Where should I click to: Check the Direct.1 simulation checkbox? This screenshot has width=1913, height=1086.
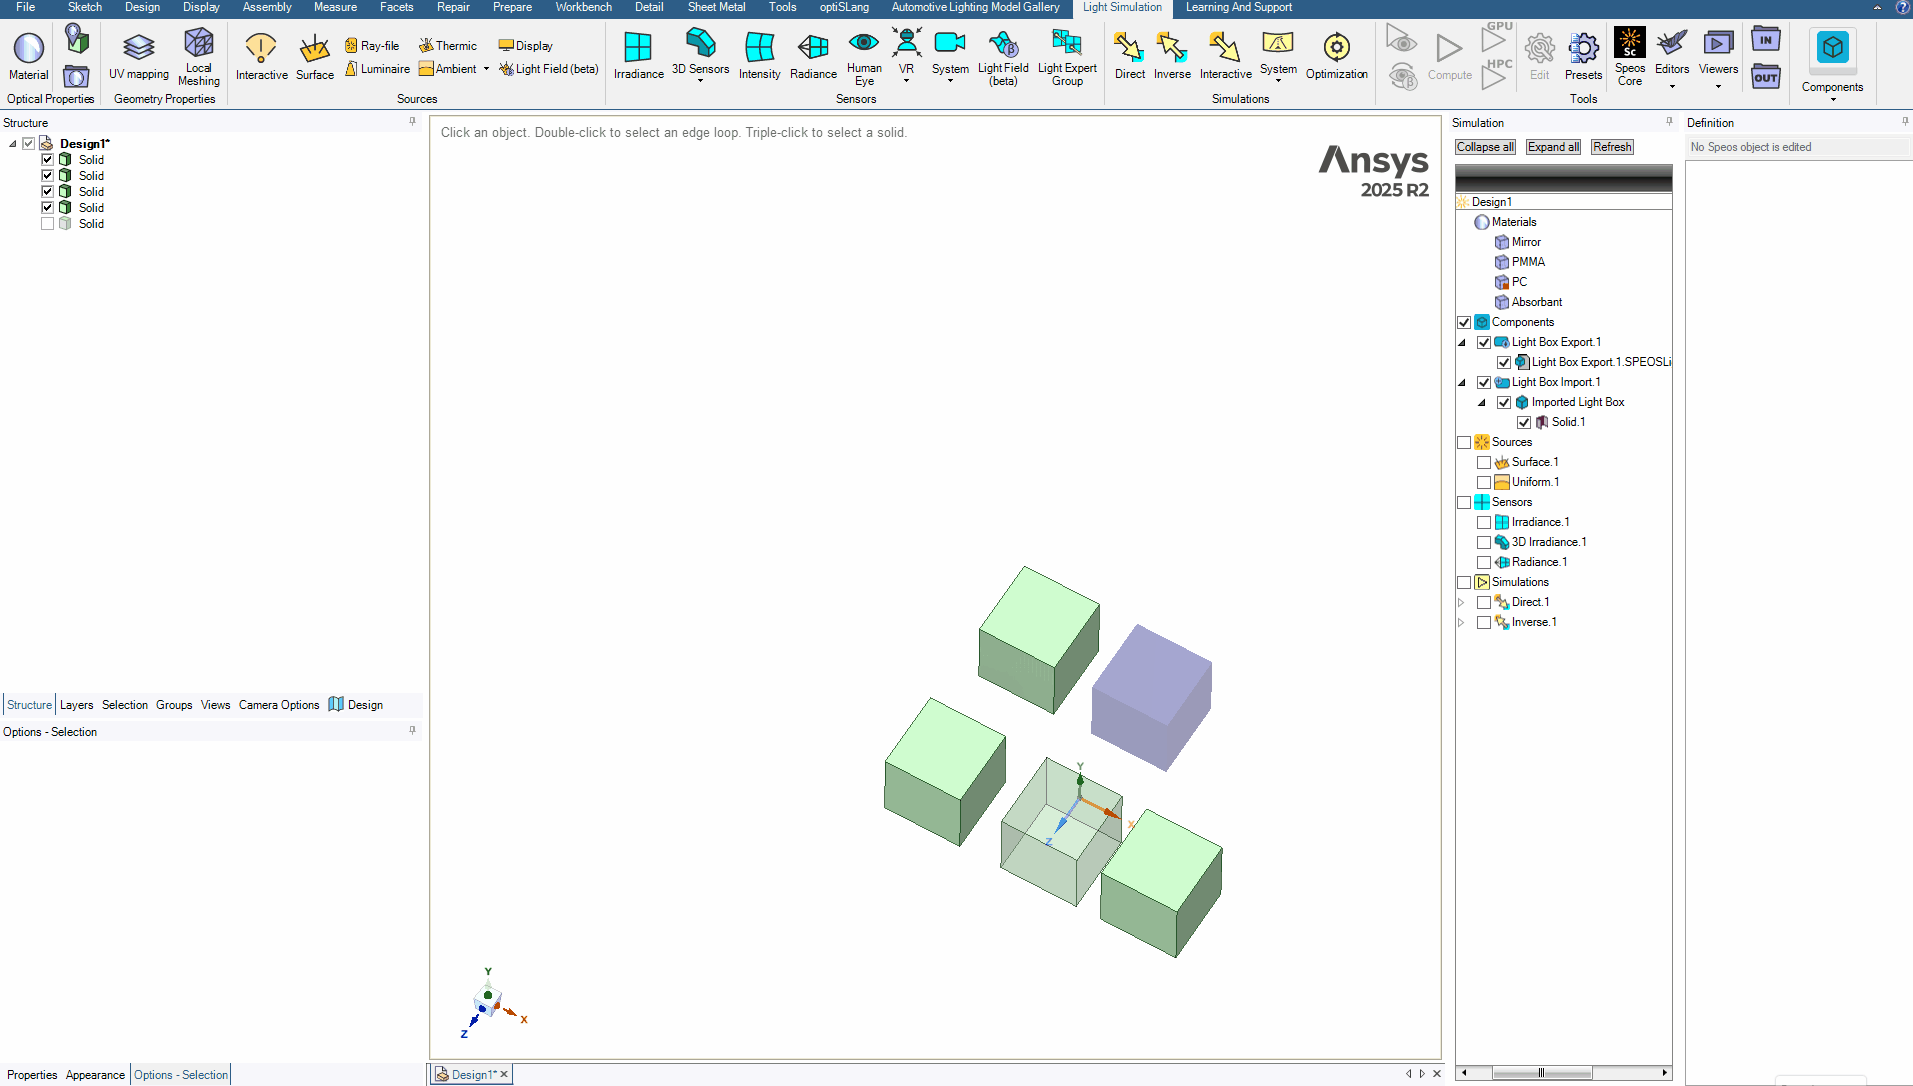(x=1484, y=602)
